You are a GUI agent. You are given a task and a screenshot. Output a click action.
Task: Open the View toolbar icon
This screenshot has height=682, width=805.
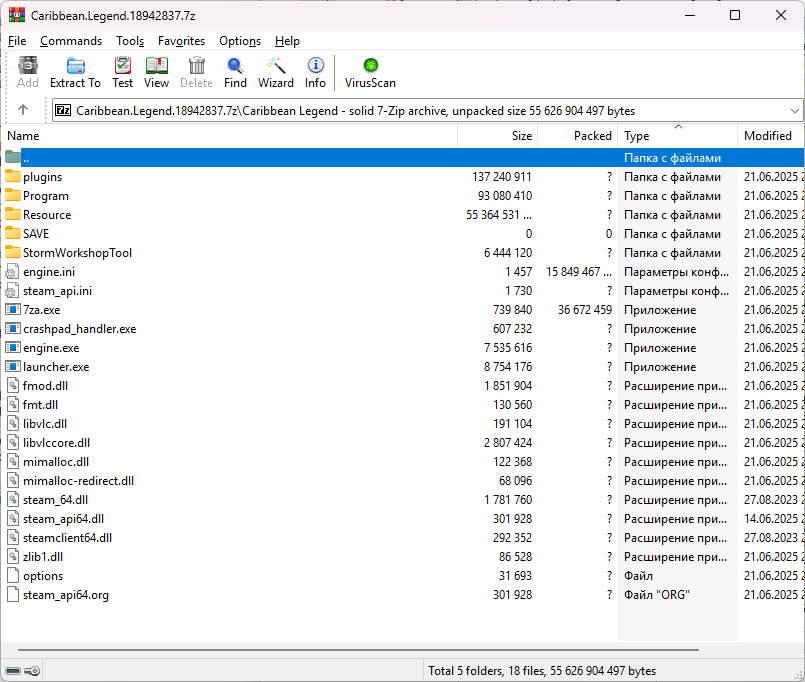155,72
